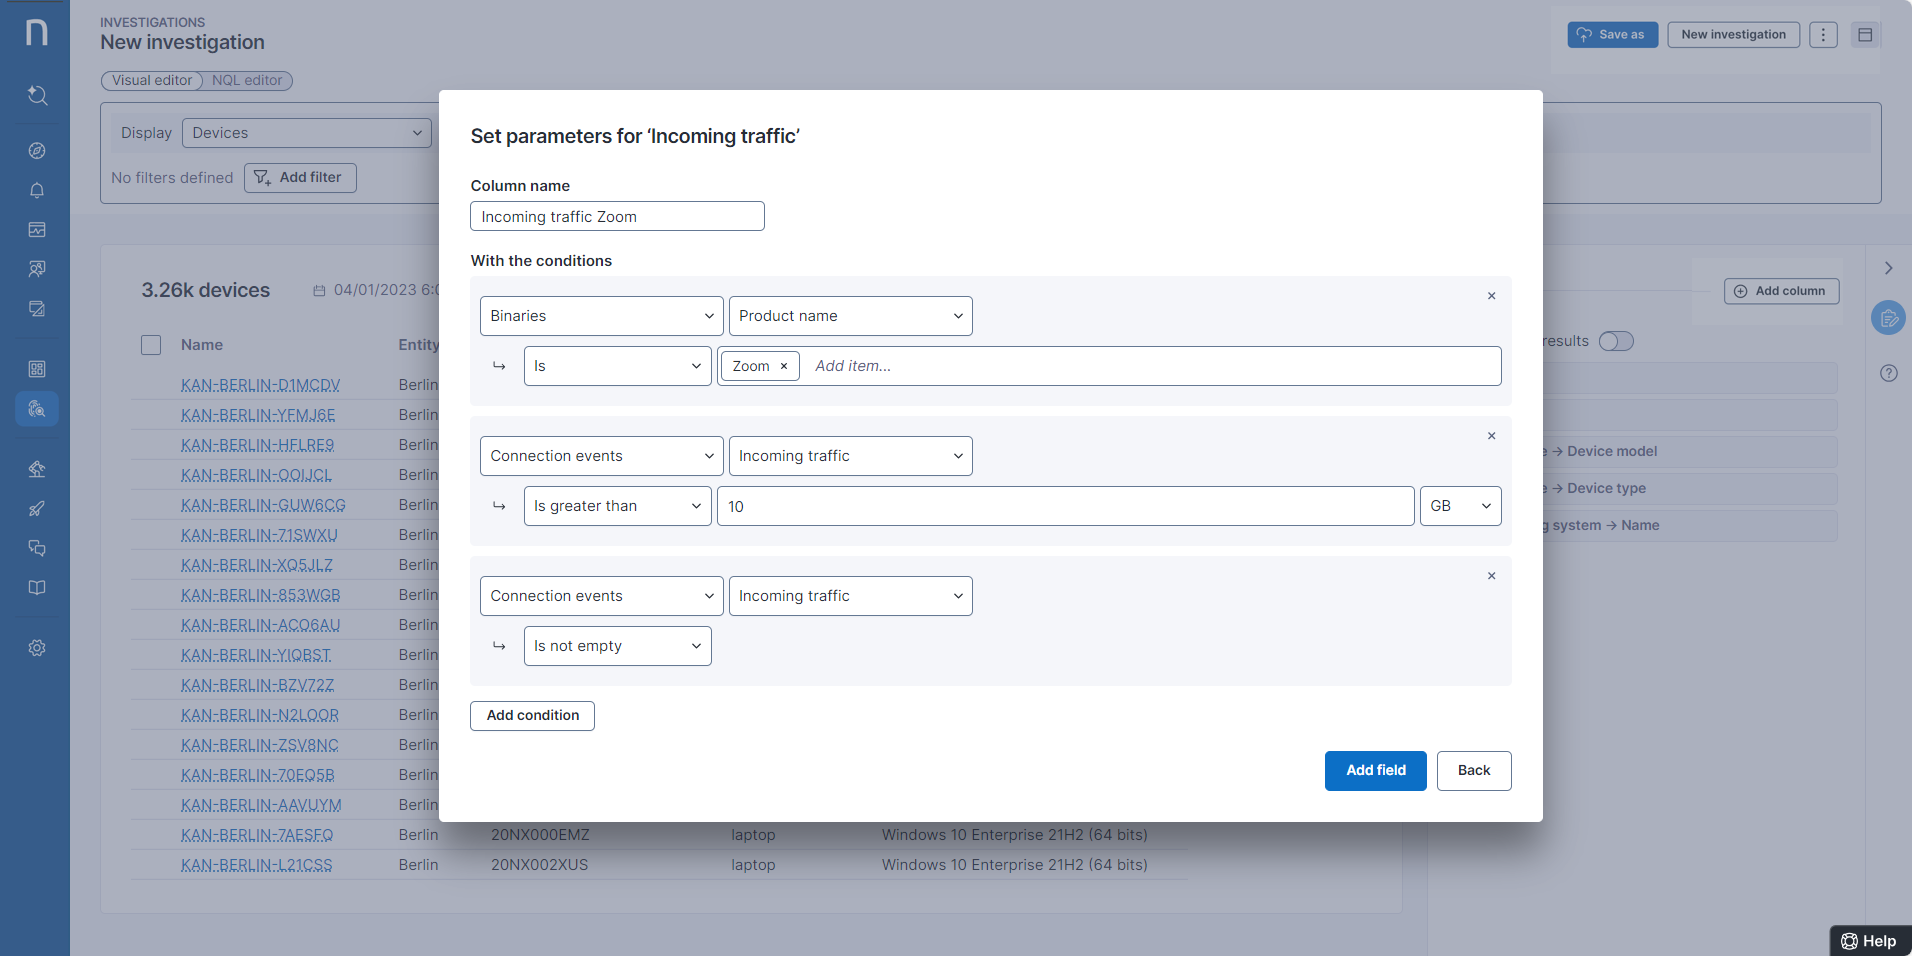Remove the Binaries condition with its X
This screenshot has width=1912, height=956.
[x=1491, y=296]
